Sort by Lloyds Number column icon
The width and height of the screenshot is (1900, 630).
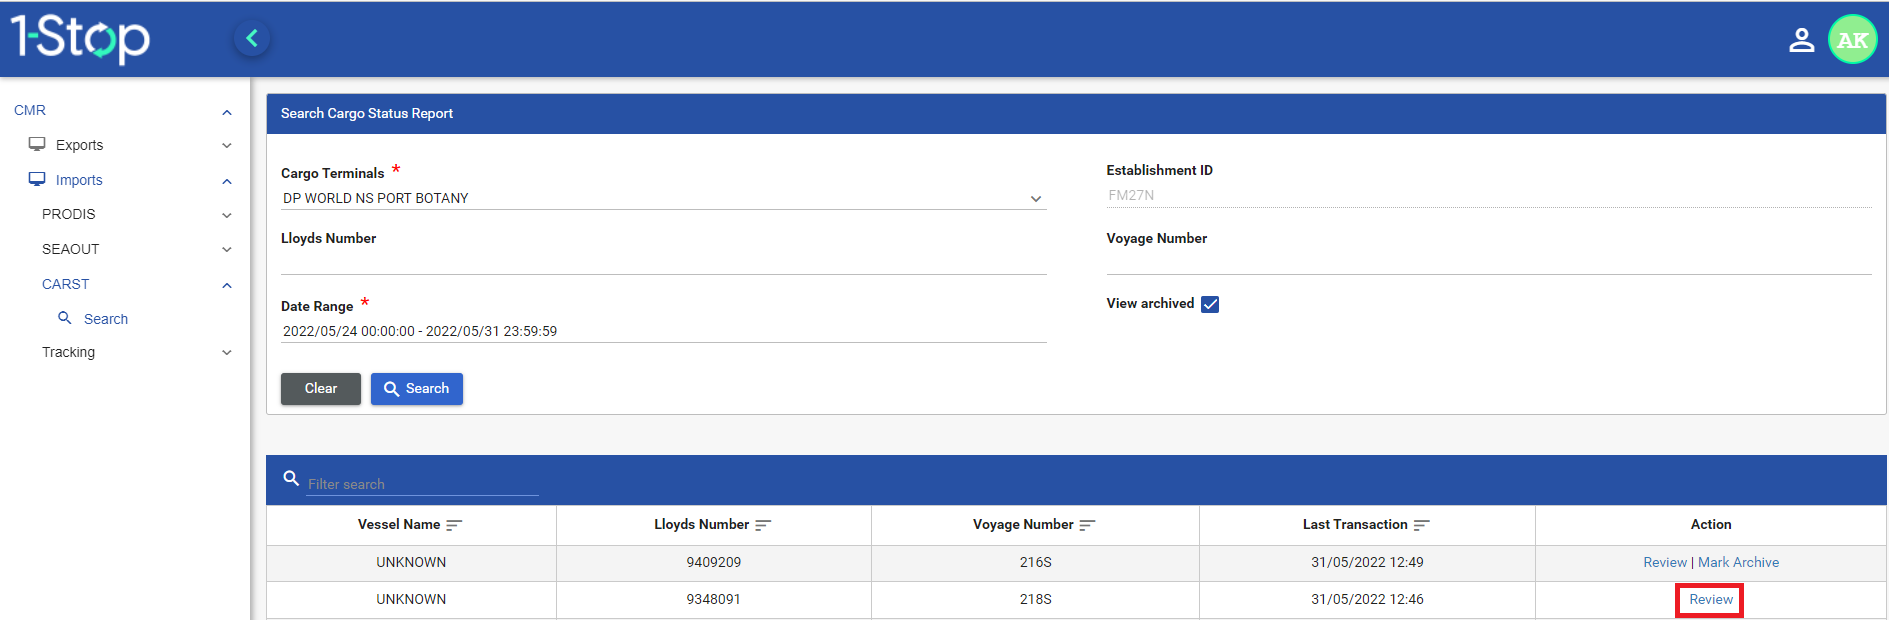(763, 525)
